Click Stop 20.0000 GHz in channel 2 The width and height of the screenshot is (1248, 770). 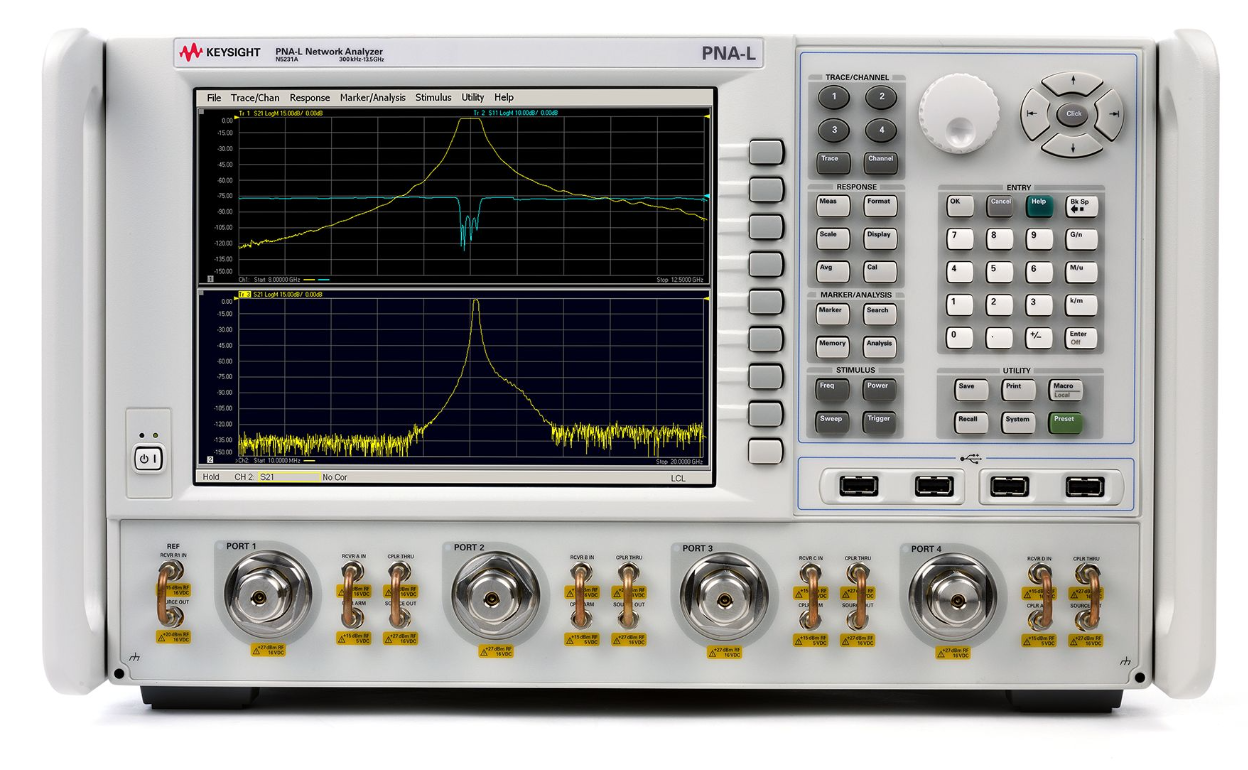tap(680, 462)
